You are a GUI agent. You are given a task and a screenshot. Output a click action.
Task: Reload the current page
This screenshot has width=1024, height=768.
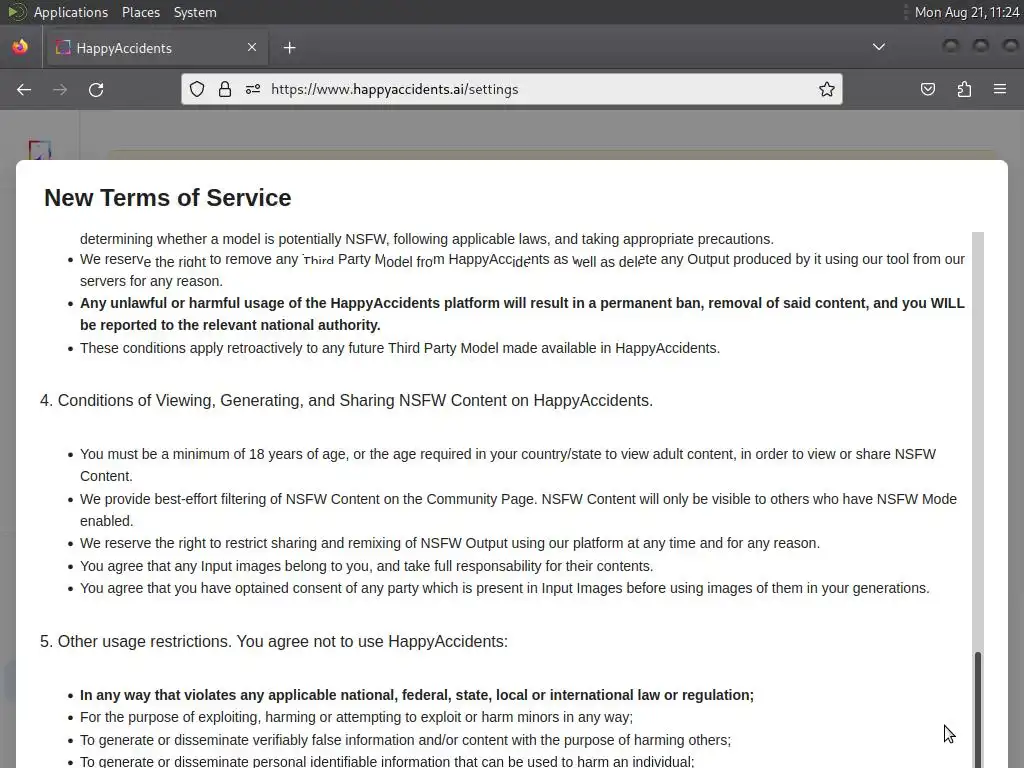pos(96,89)
